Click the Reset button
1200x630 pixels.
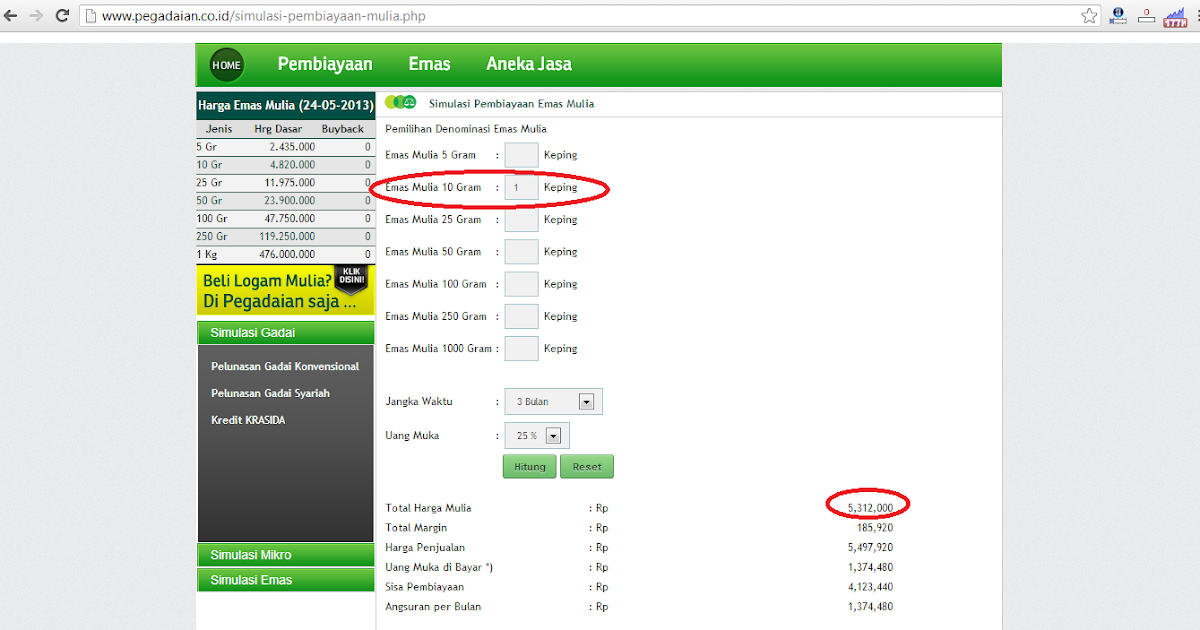coord(587,467)
